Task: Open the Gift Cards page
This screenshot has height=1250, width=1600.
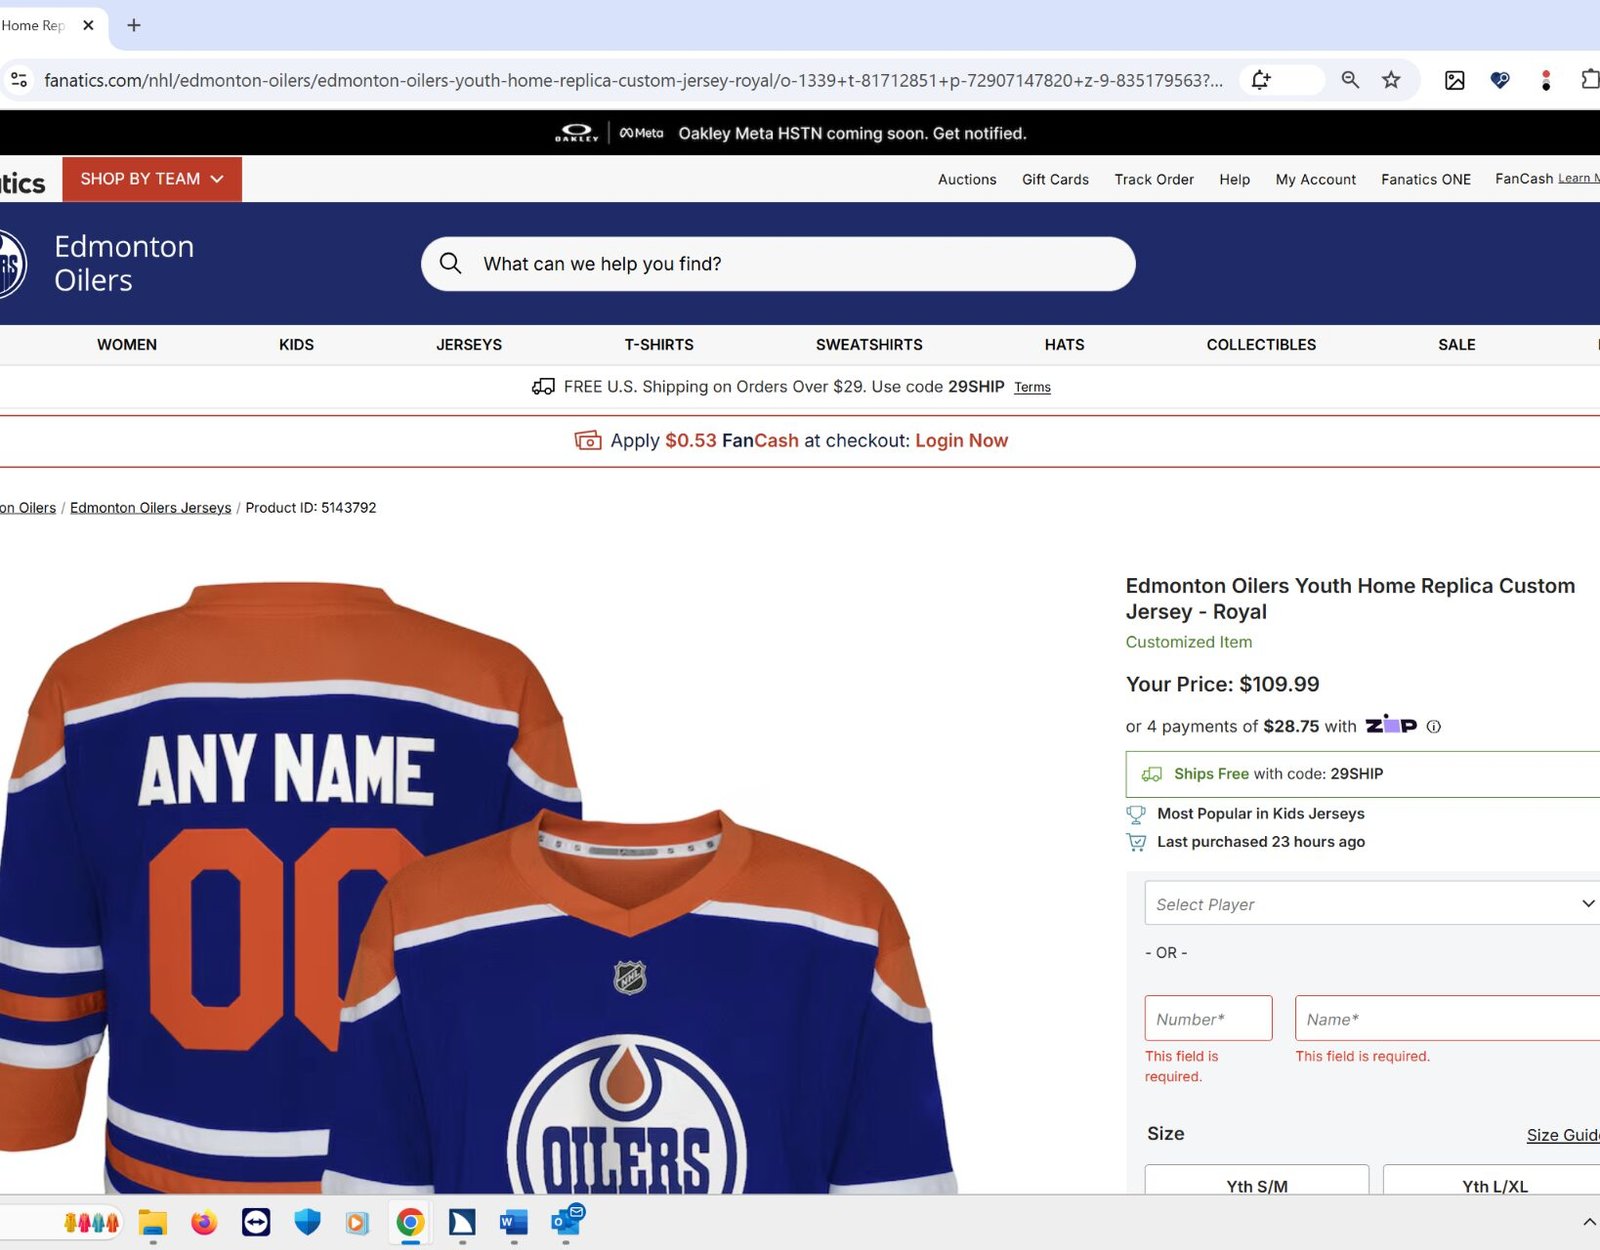Action: (x=1055, y=179)
